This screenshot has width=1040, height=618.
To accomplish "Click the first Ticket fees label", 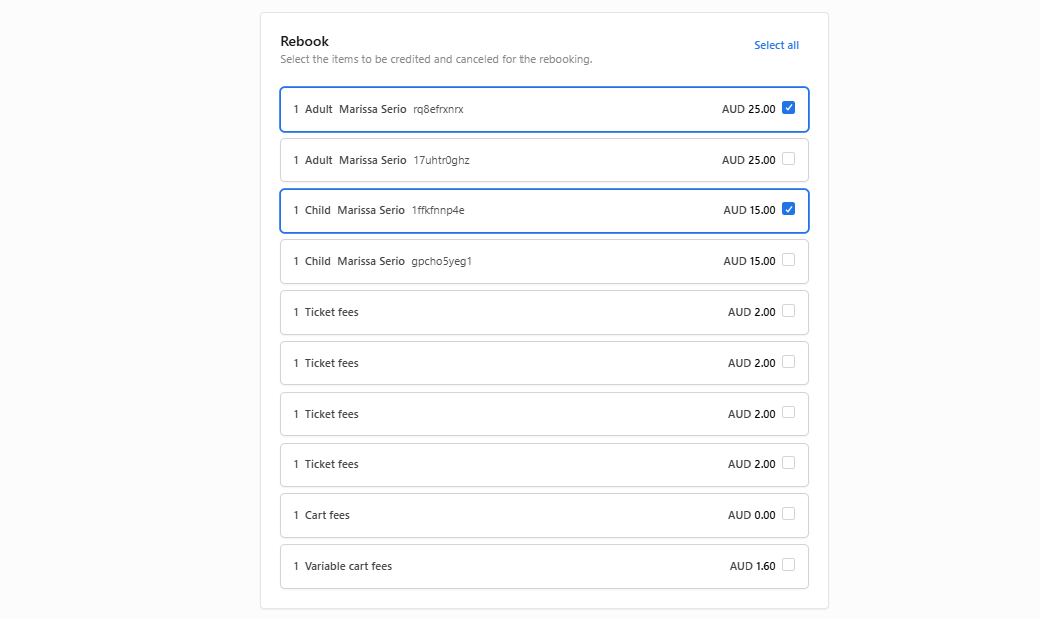I will click(x=331, y=312).
